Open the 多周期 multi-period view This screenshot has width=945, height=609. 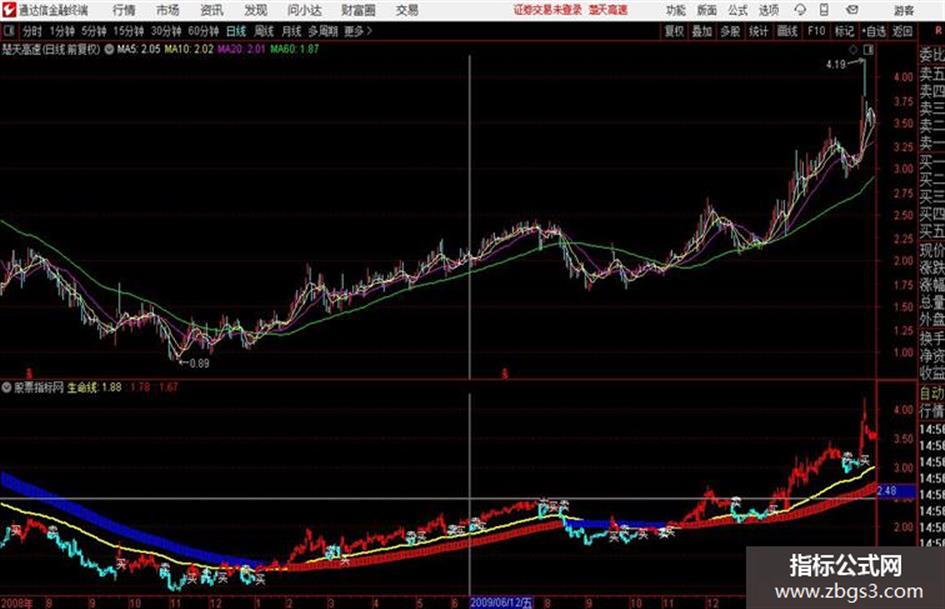pos(323,31)
